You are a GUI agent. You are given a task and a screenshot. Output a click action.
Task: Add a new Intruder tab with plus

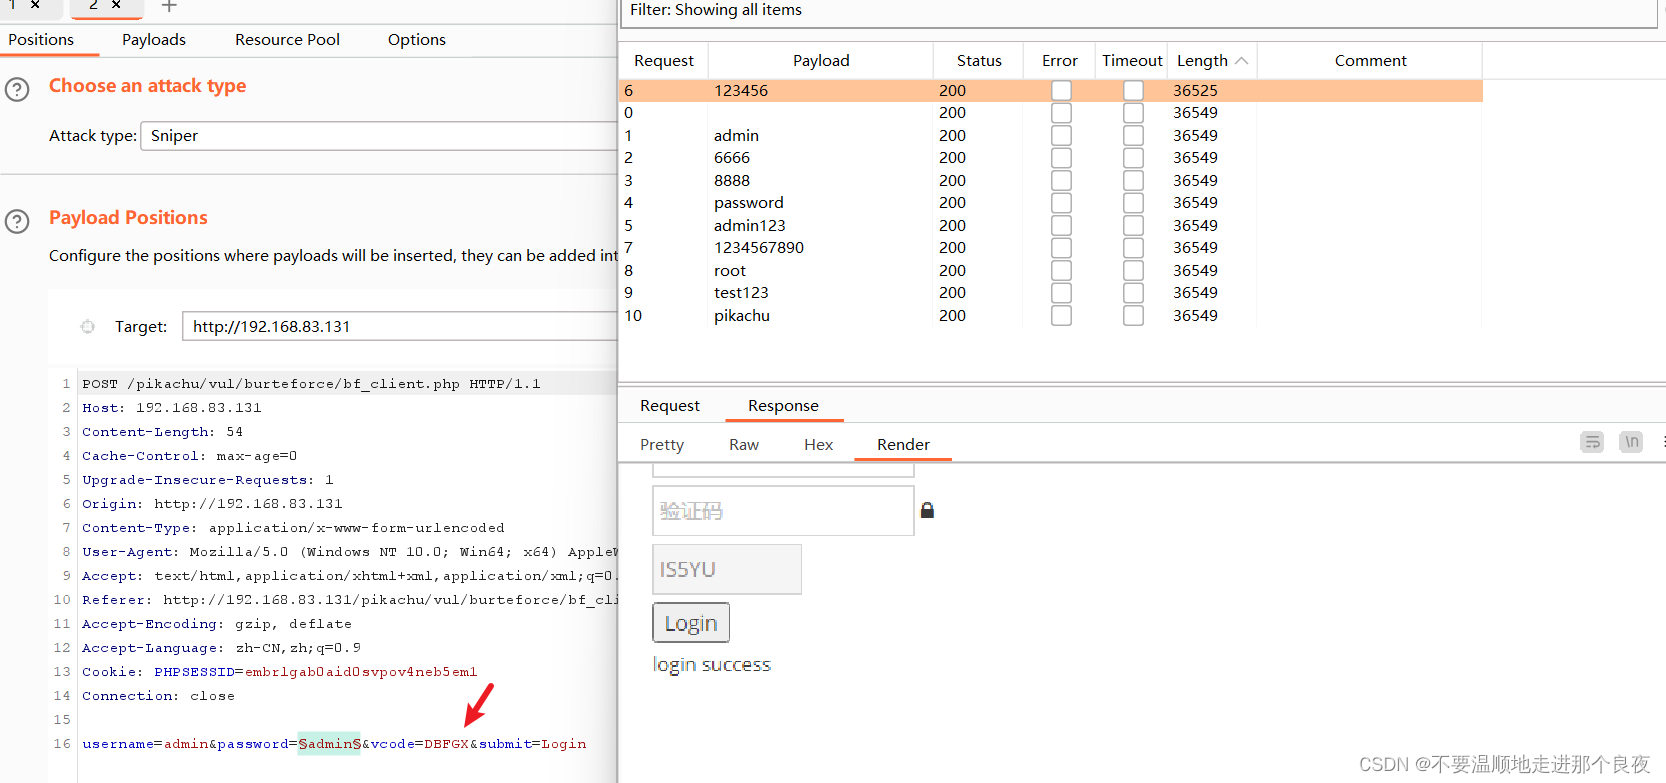[x=169, y=6]
